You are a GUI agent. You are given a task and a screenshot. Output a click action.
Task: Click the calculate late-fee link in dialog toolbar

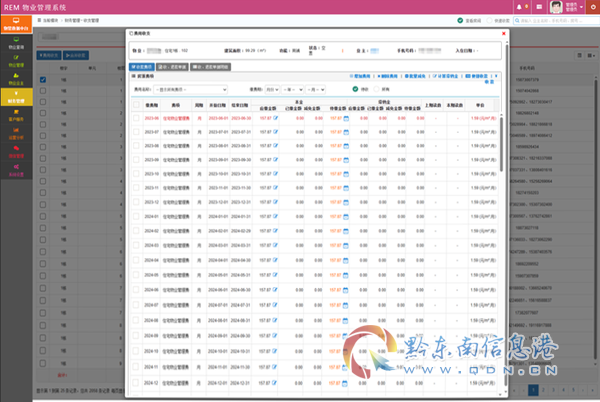[445, 76]
